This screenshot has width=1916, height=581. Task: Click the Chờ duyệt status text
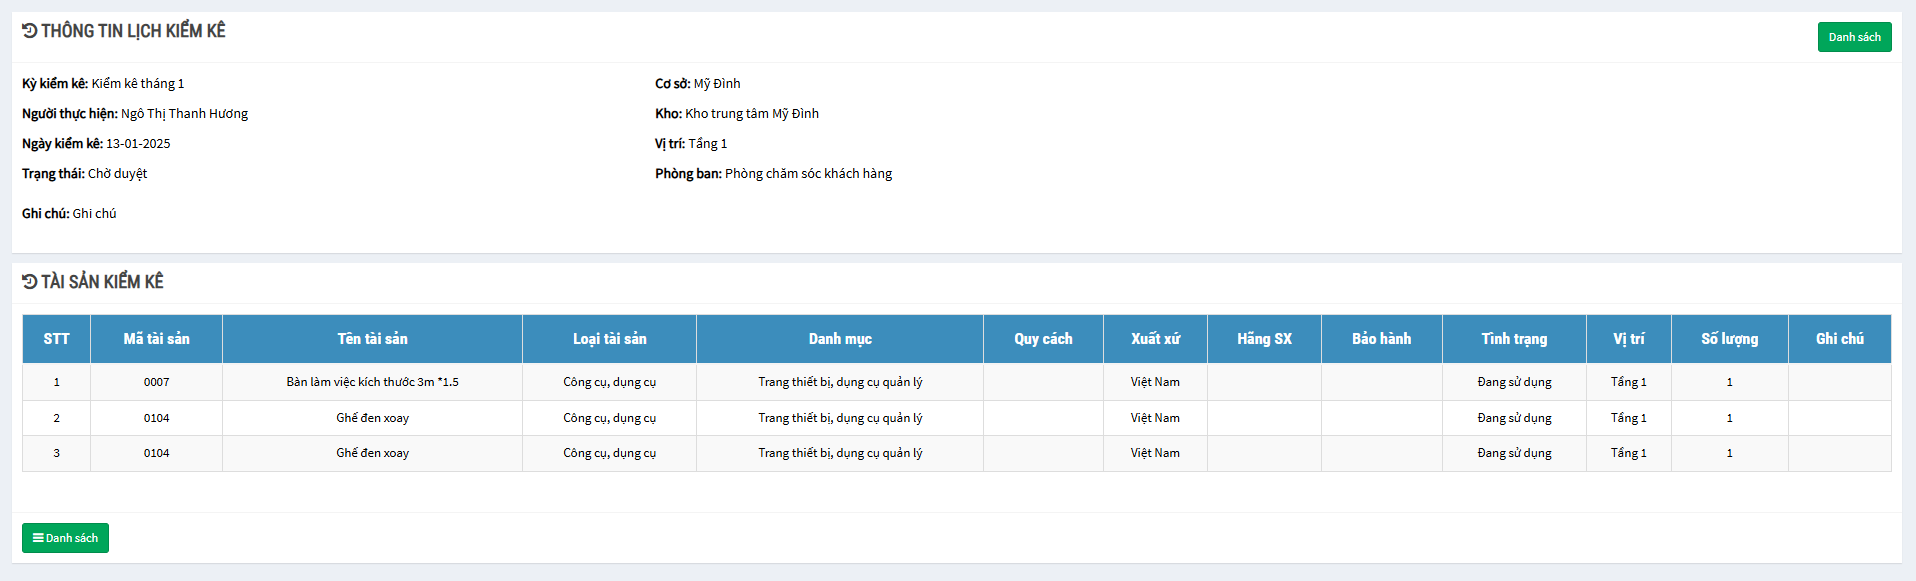[x=117, y=174]
